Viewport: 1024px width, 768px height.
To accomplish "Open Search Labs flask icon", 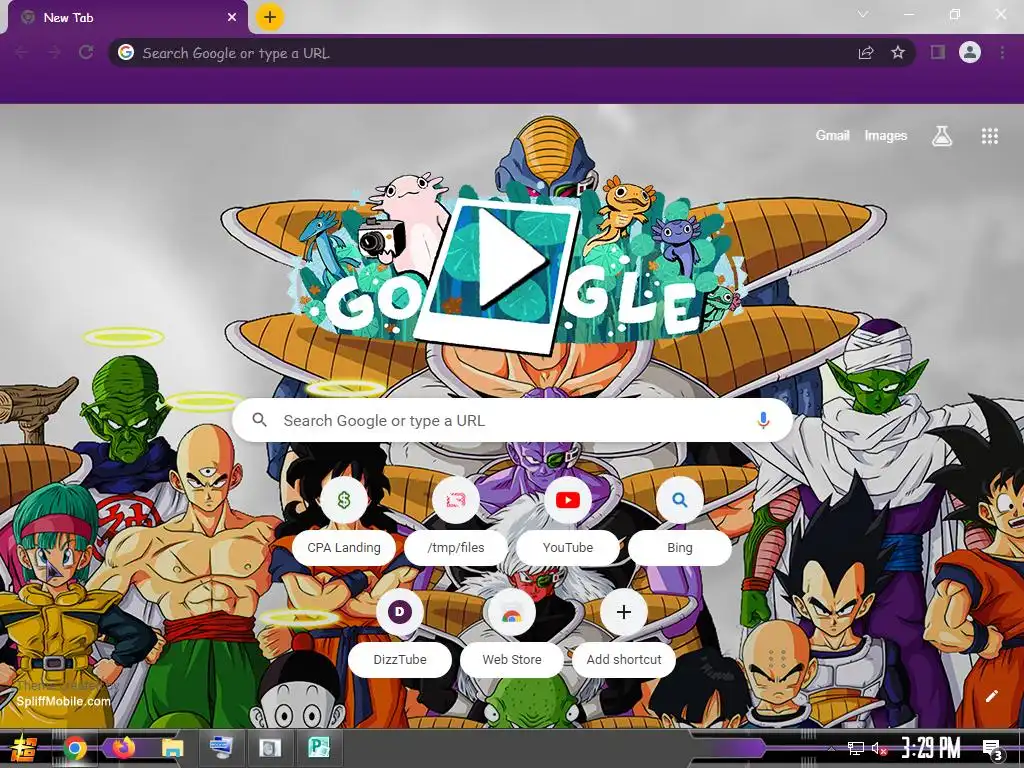I will 942,136.
